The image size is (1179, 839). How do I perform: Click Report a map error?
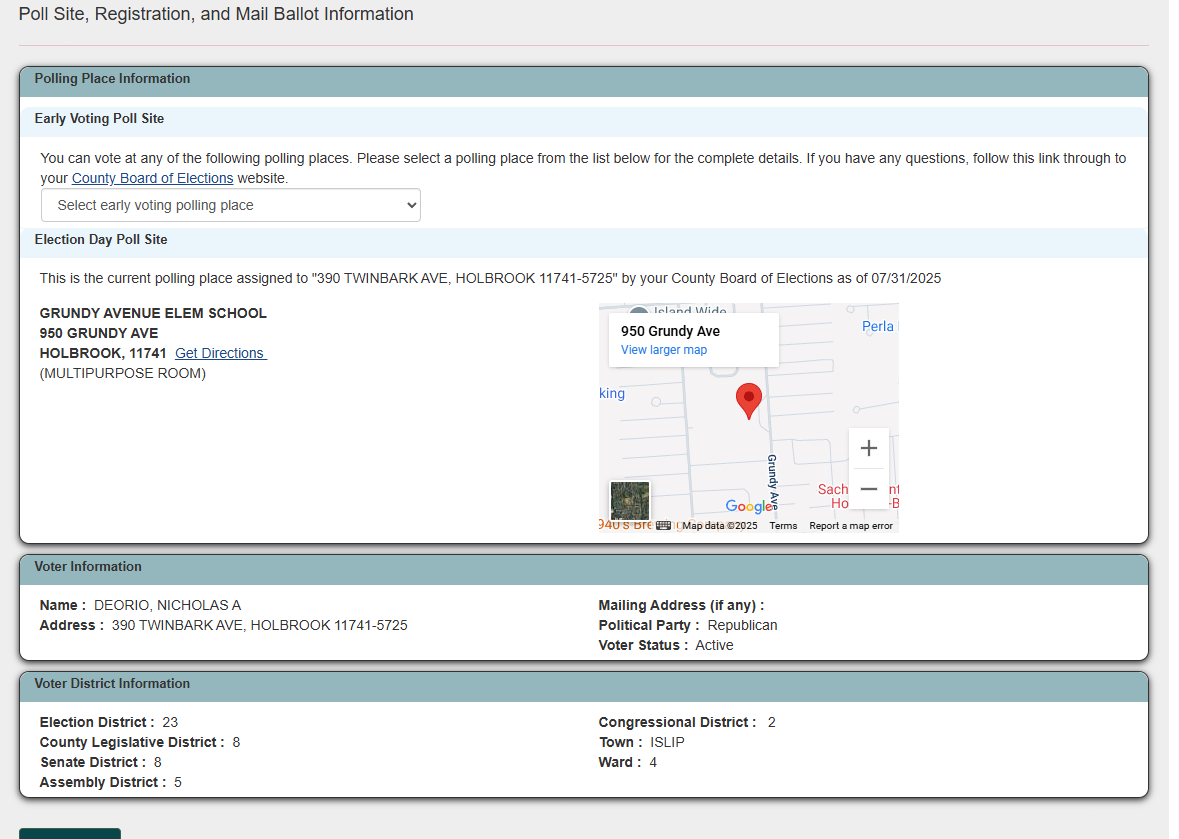coord(850,526)
